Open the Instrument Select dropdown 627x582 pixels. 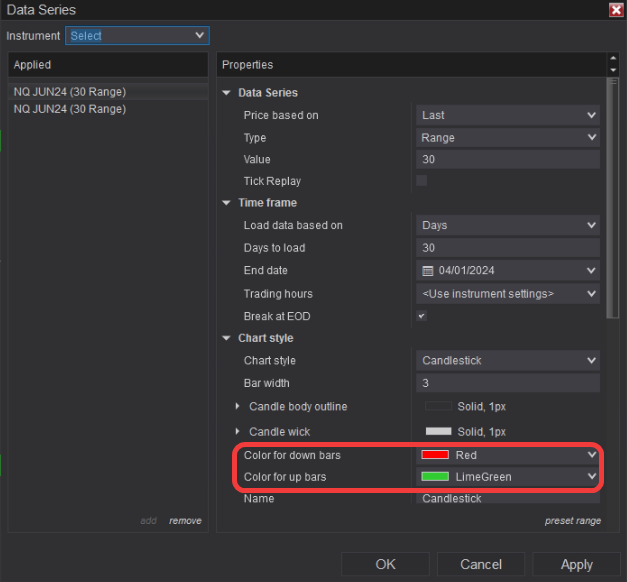(137, 35)
